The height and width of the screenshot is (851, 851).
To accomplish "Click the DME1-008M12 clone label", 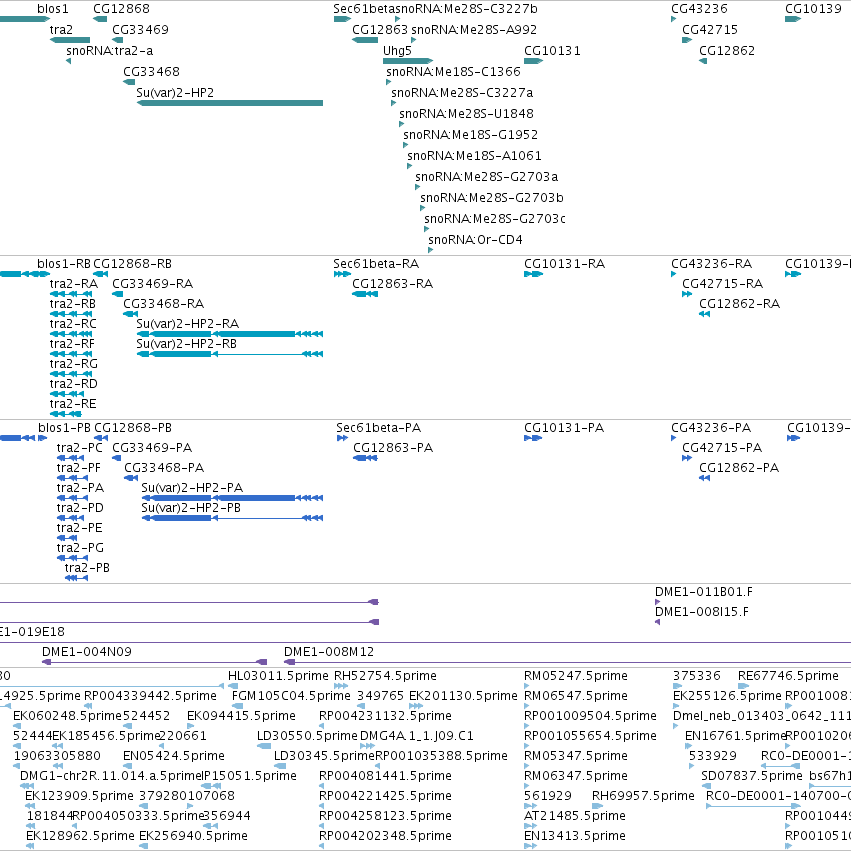I will click(329, 652).
